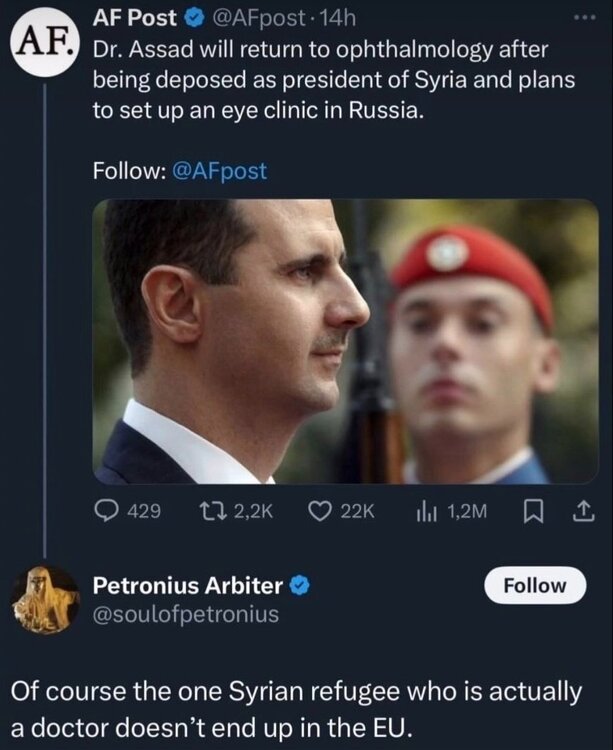Click Petronius Arbiter's verified badge
The image size is (613, 750).
coord(297,585)
